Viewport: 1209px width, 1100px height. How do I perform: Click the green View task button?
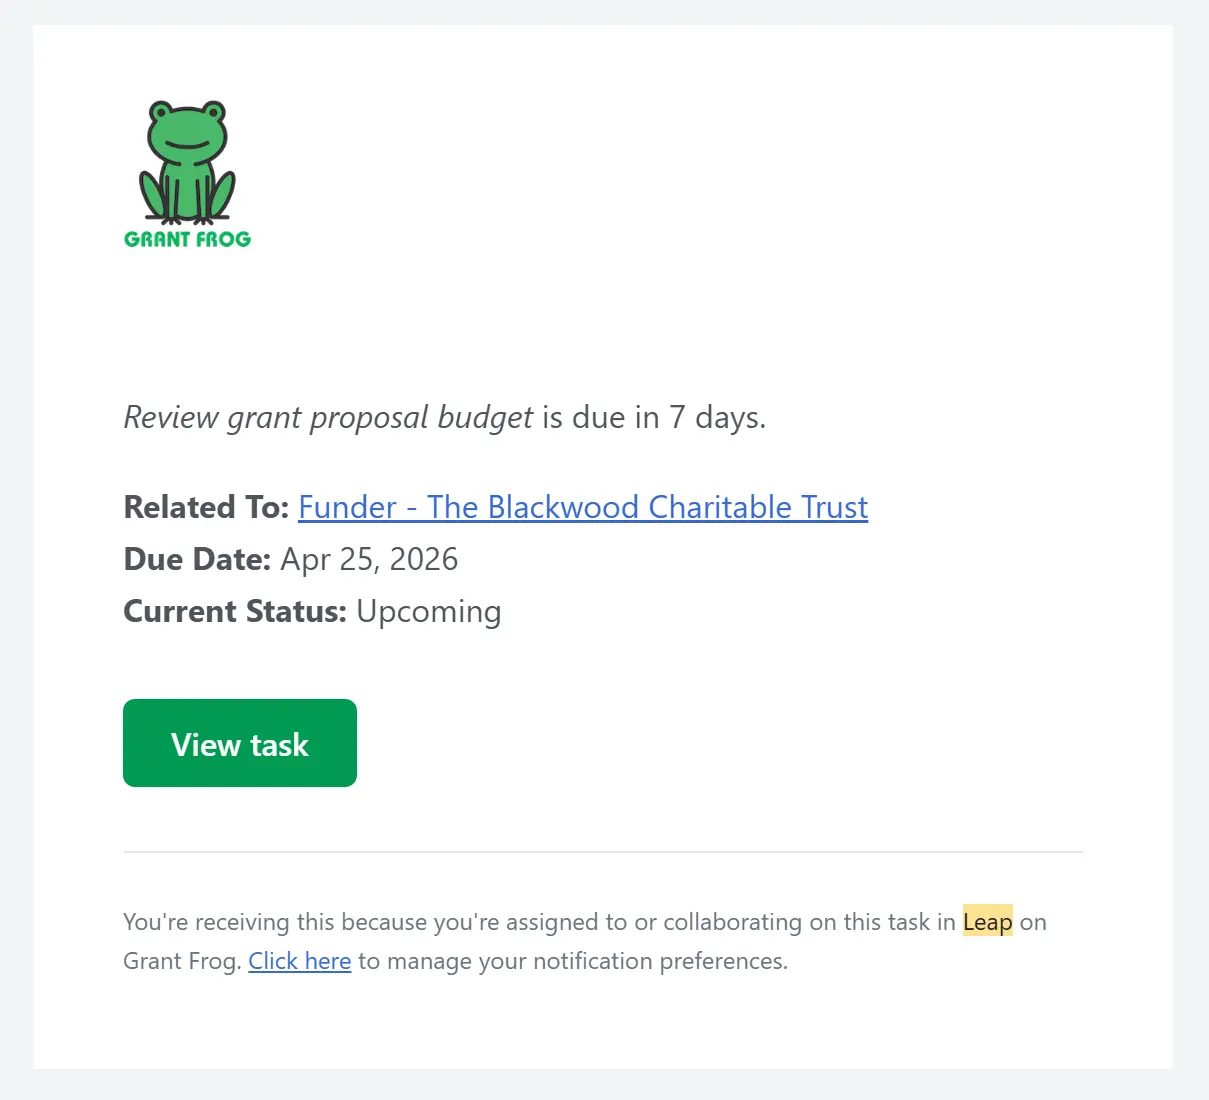240,743
